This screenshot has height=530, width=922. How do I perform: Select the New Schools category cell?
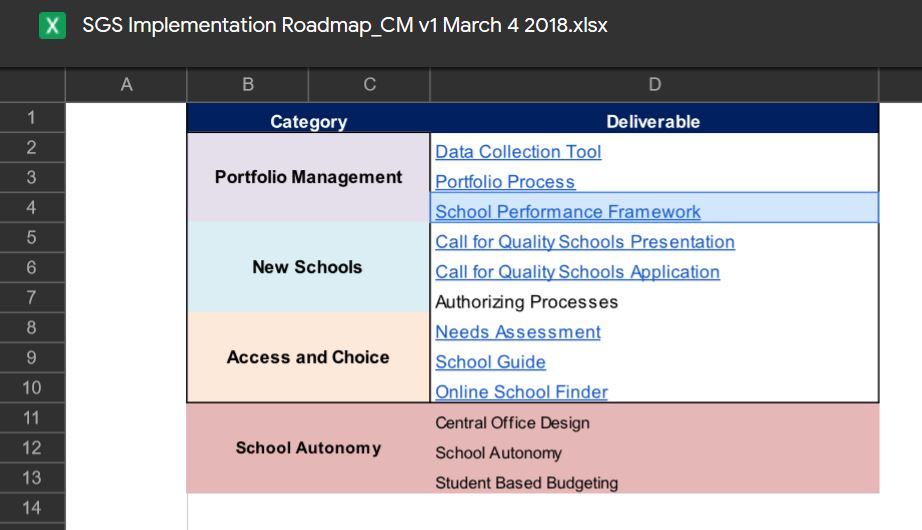coord(308,267)
